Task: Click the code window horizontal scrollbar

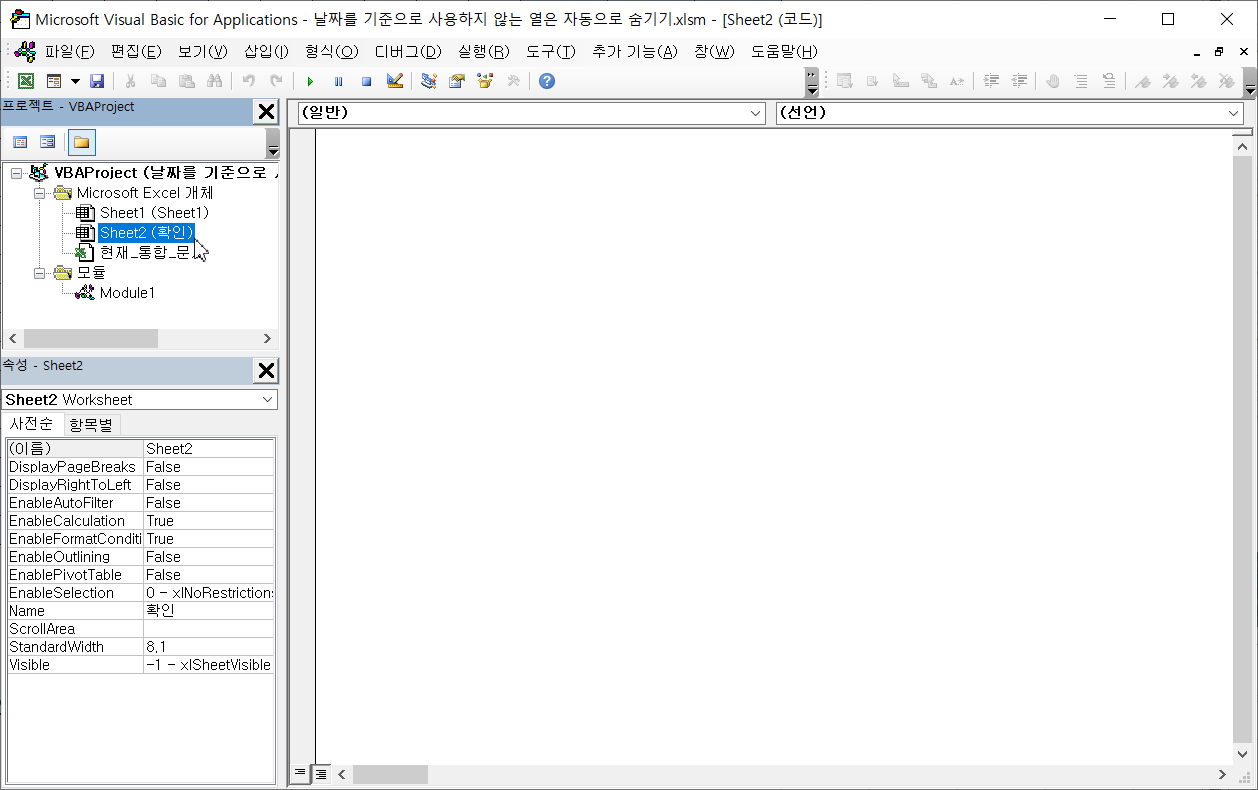Action: (x=782, y=774)
